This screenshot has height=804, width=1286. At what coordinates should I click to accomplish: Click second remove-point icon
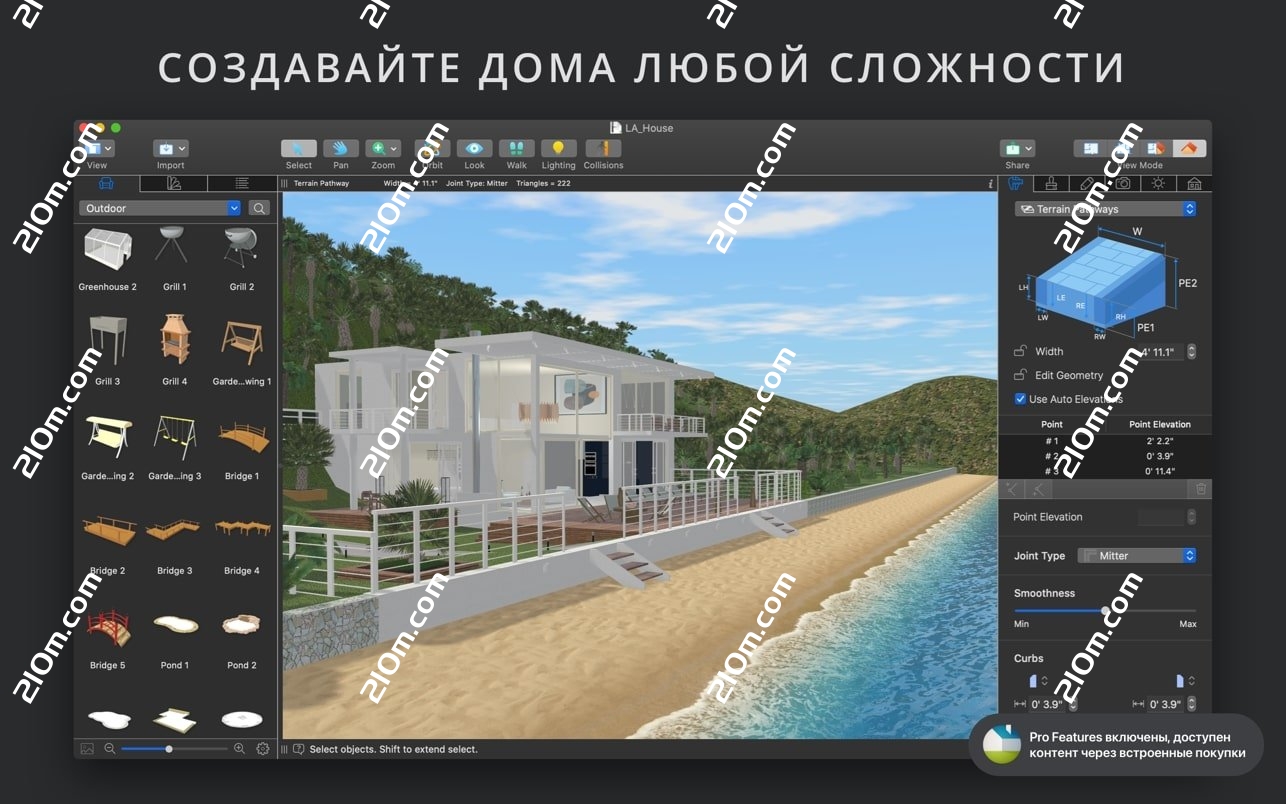click(1039, 488)
